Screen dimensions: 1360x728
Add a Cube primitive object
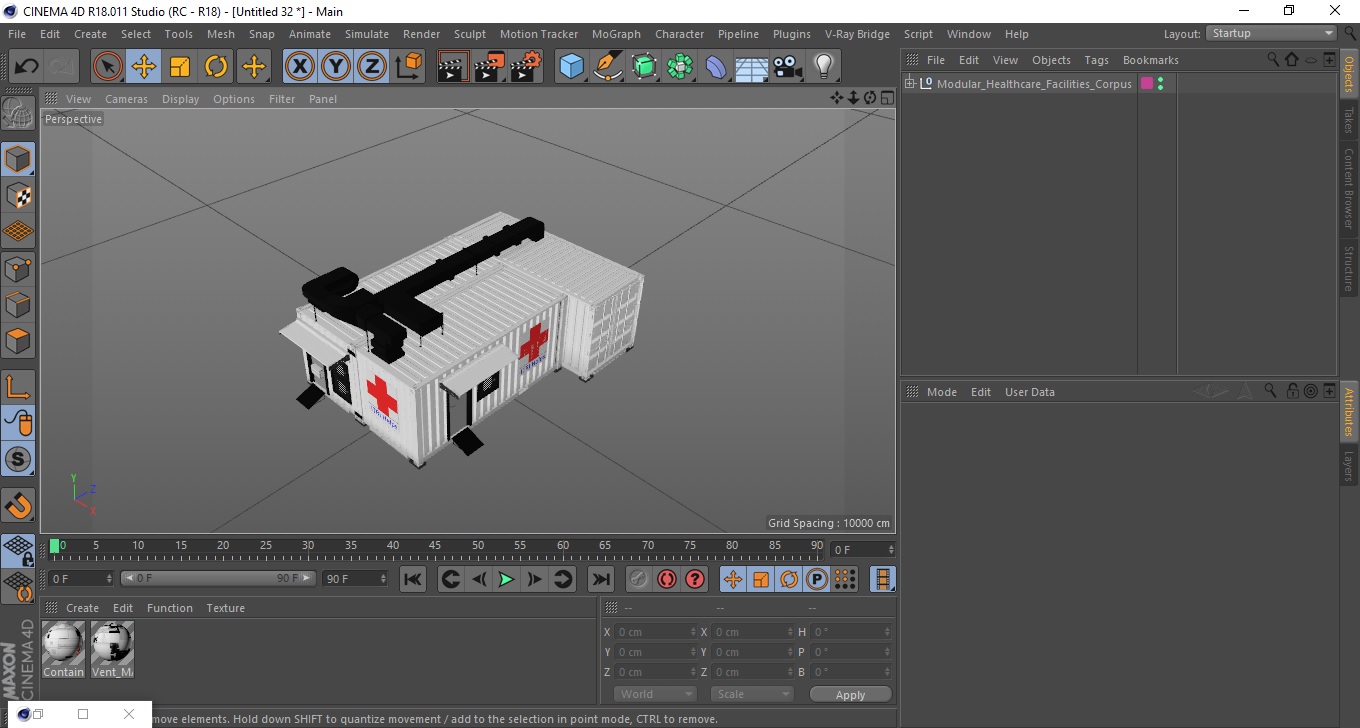click(572, 67)
